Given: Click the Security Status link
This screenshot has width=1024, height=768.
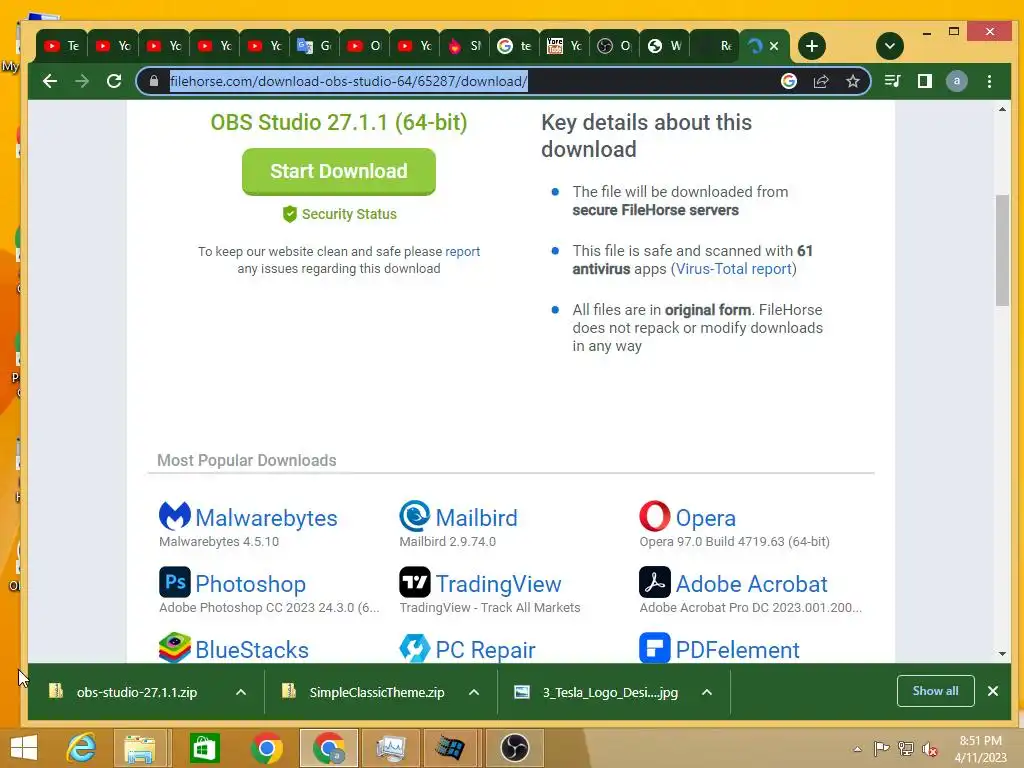Looking at the screenshot, I should 349,214.
